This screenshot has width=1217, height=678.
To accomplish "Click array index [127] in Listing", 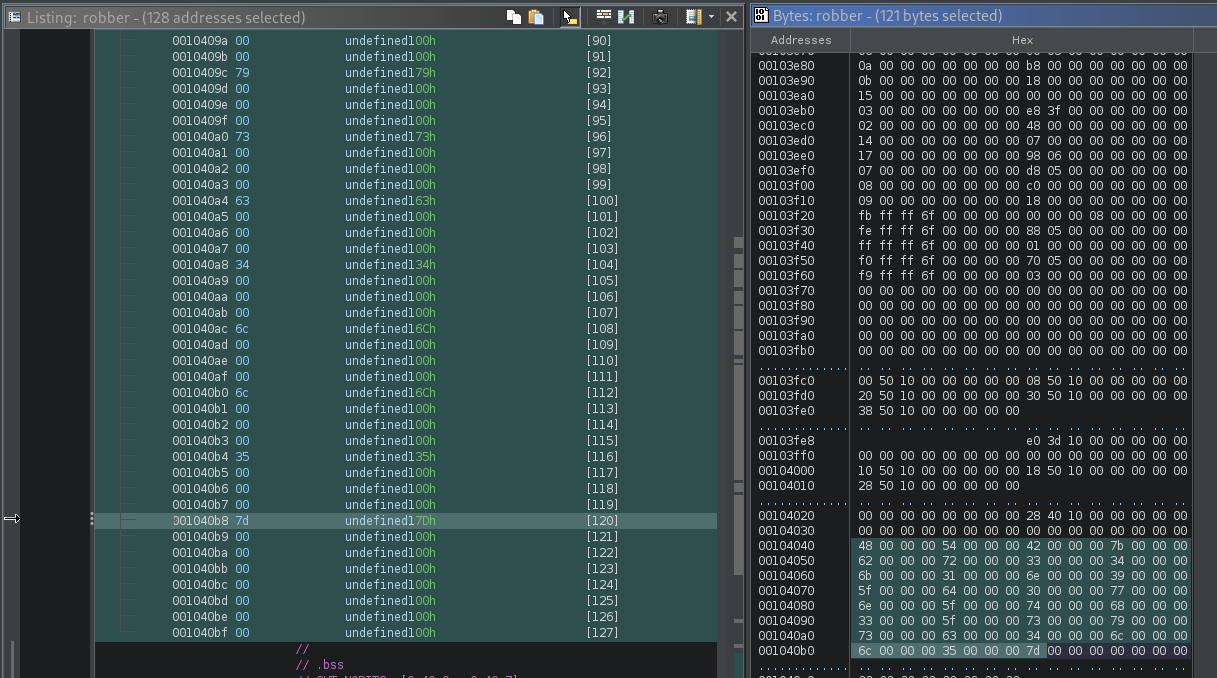I will (x=602, y=633).
